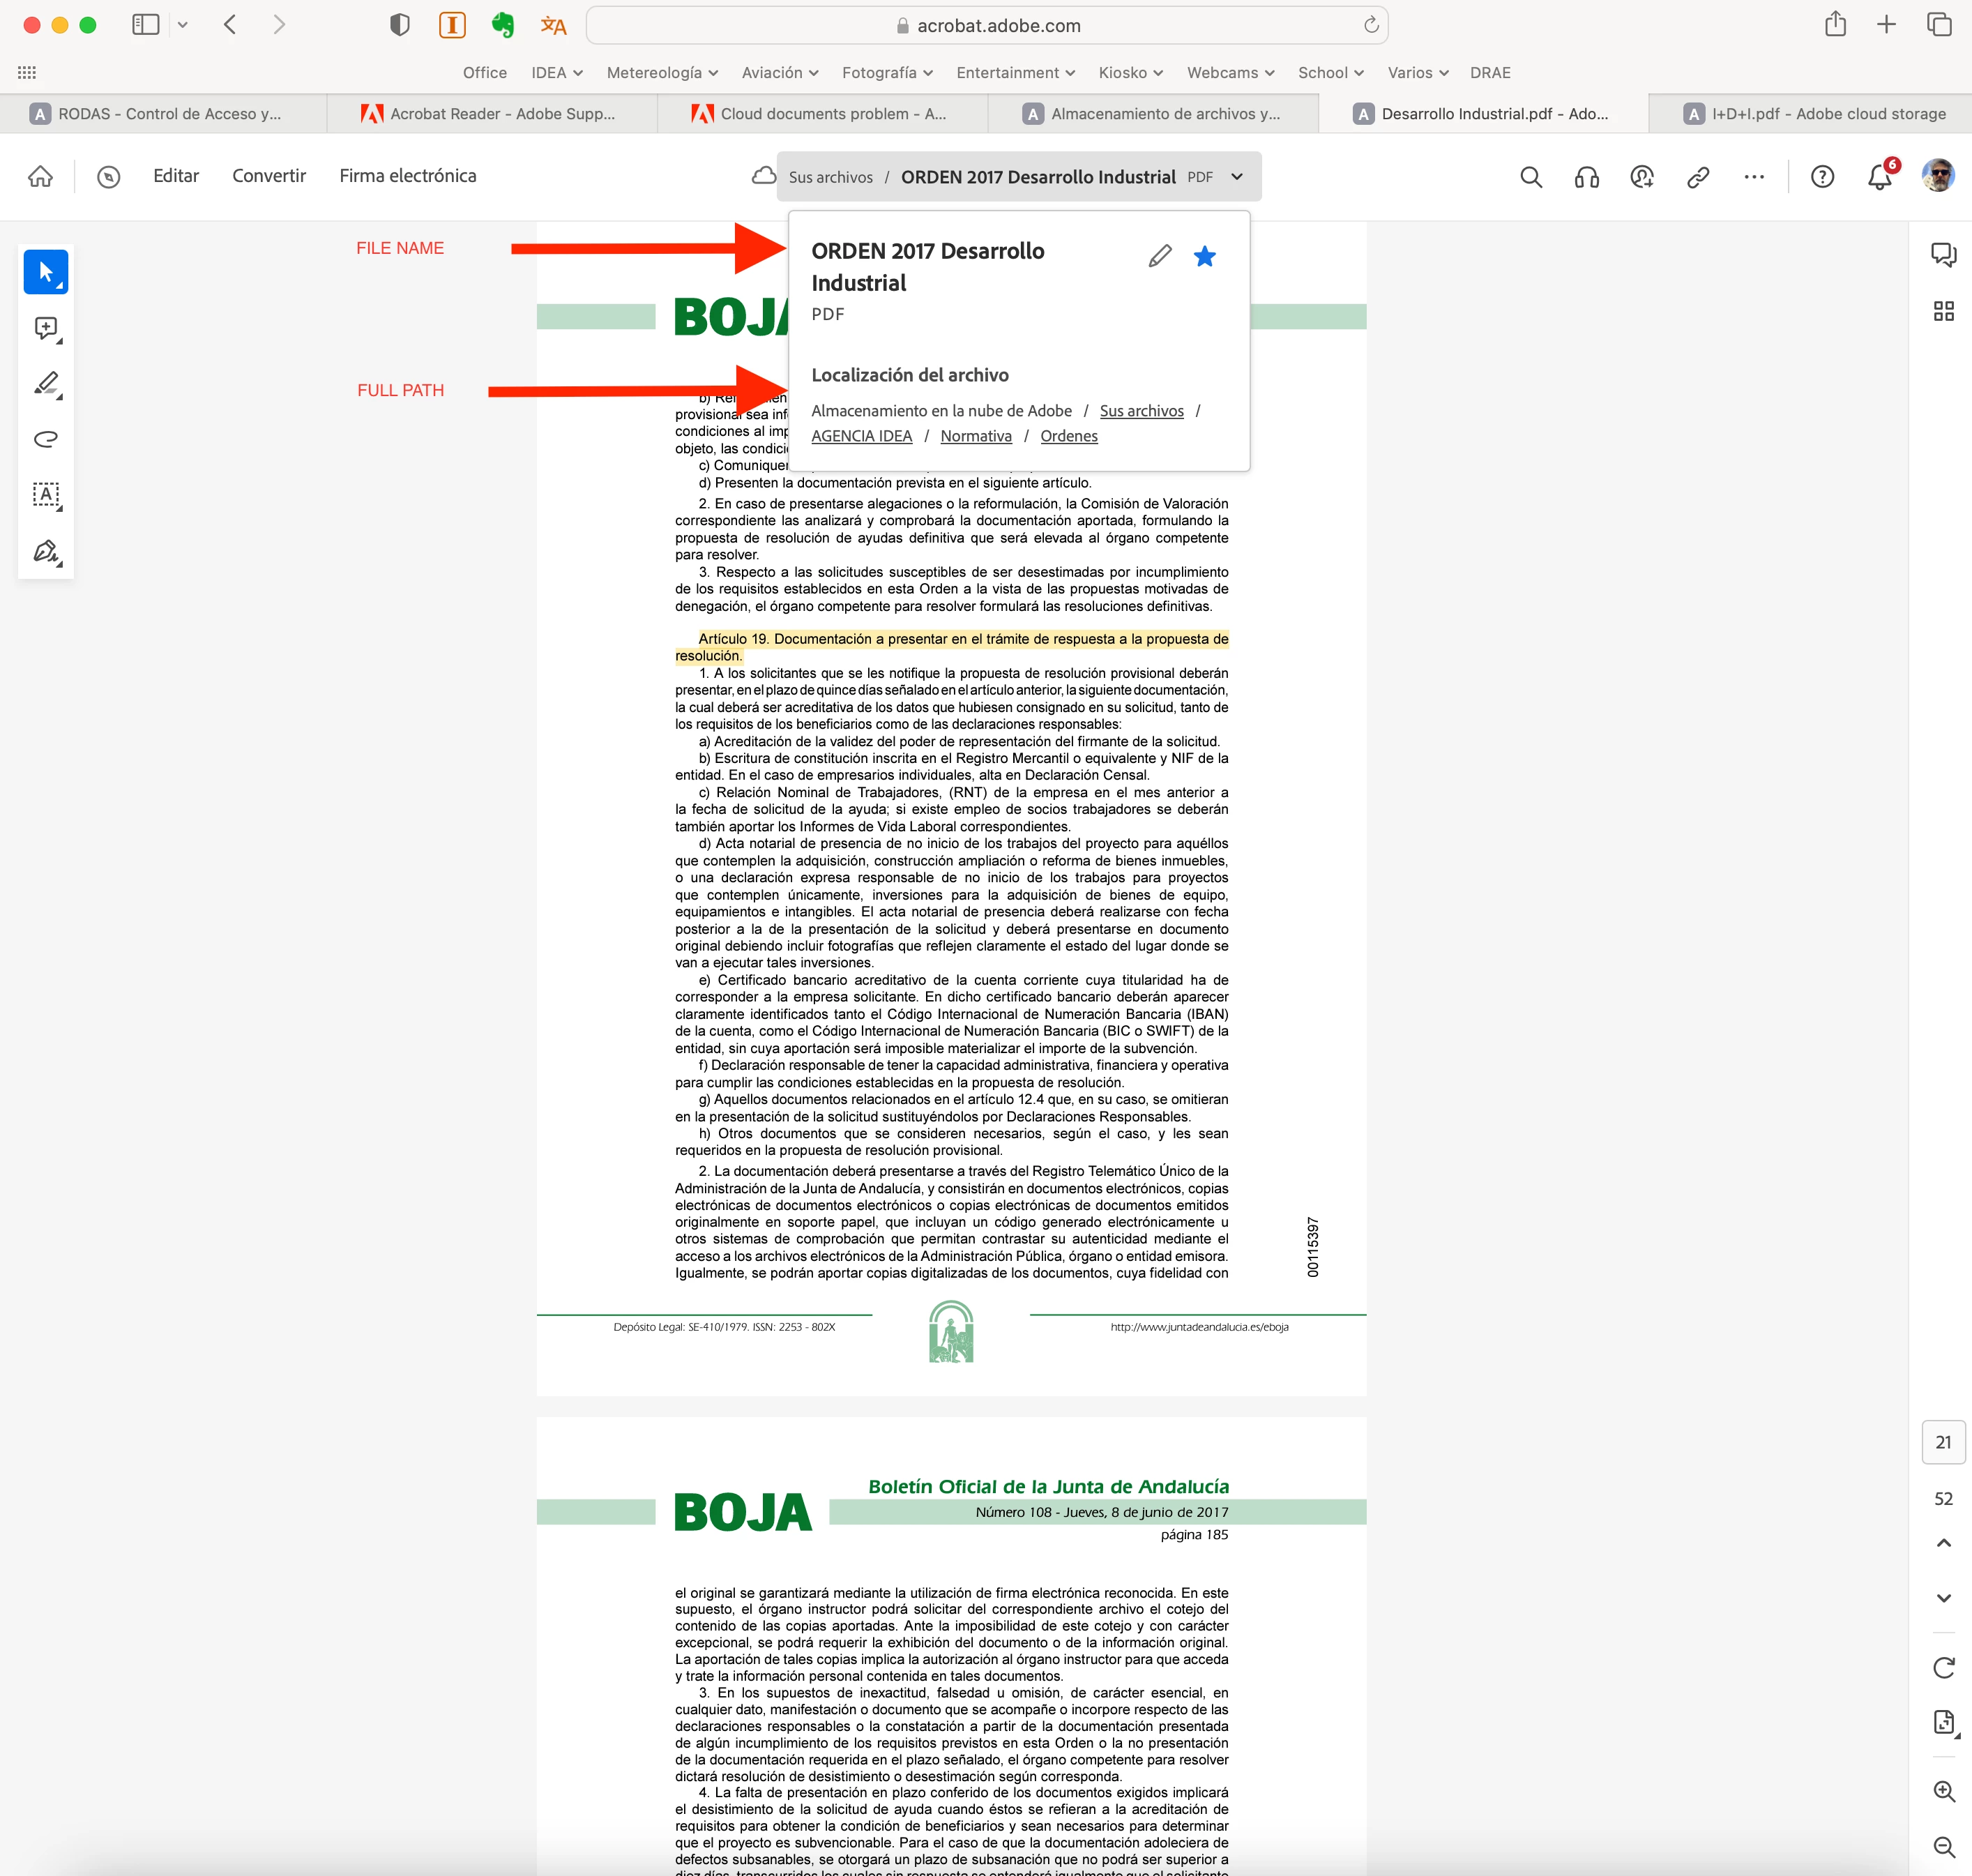Click the zoom in magnifier

click(x=1943, y=1791)
